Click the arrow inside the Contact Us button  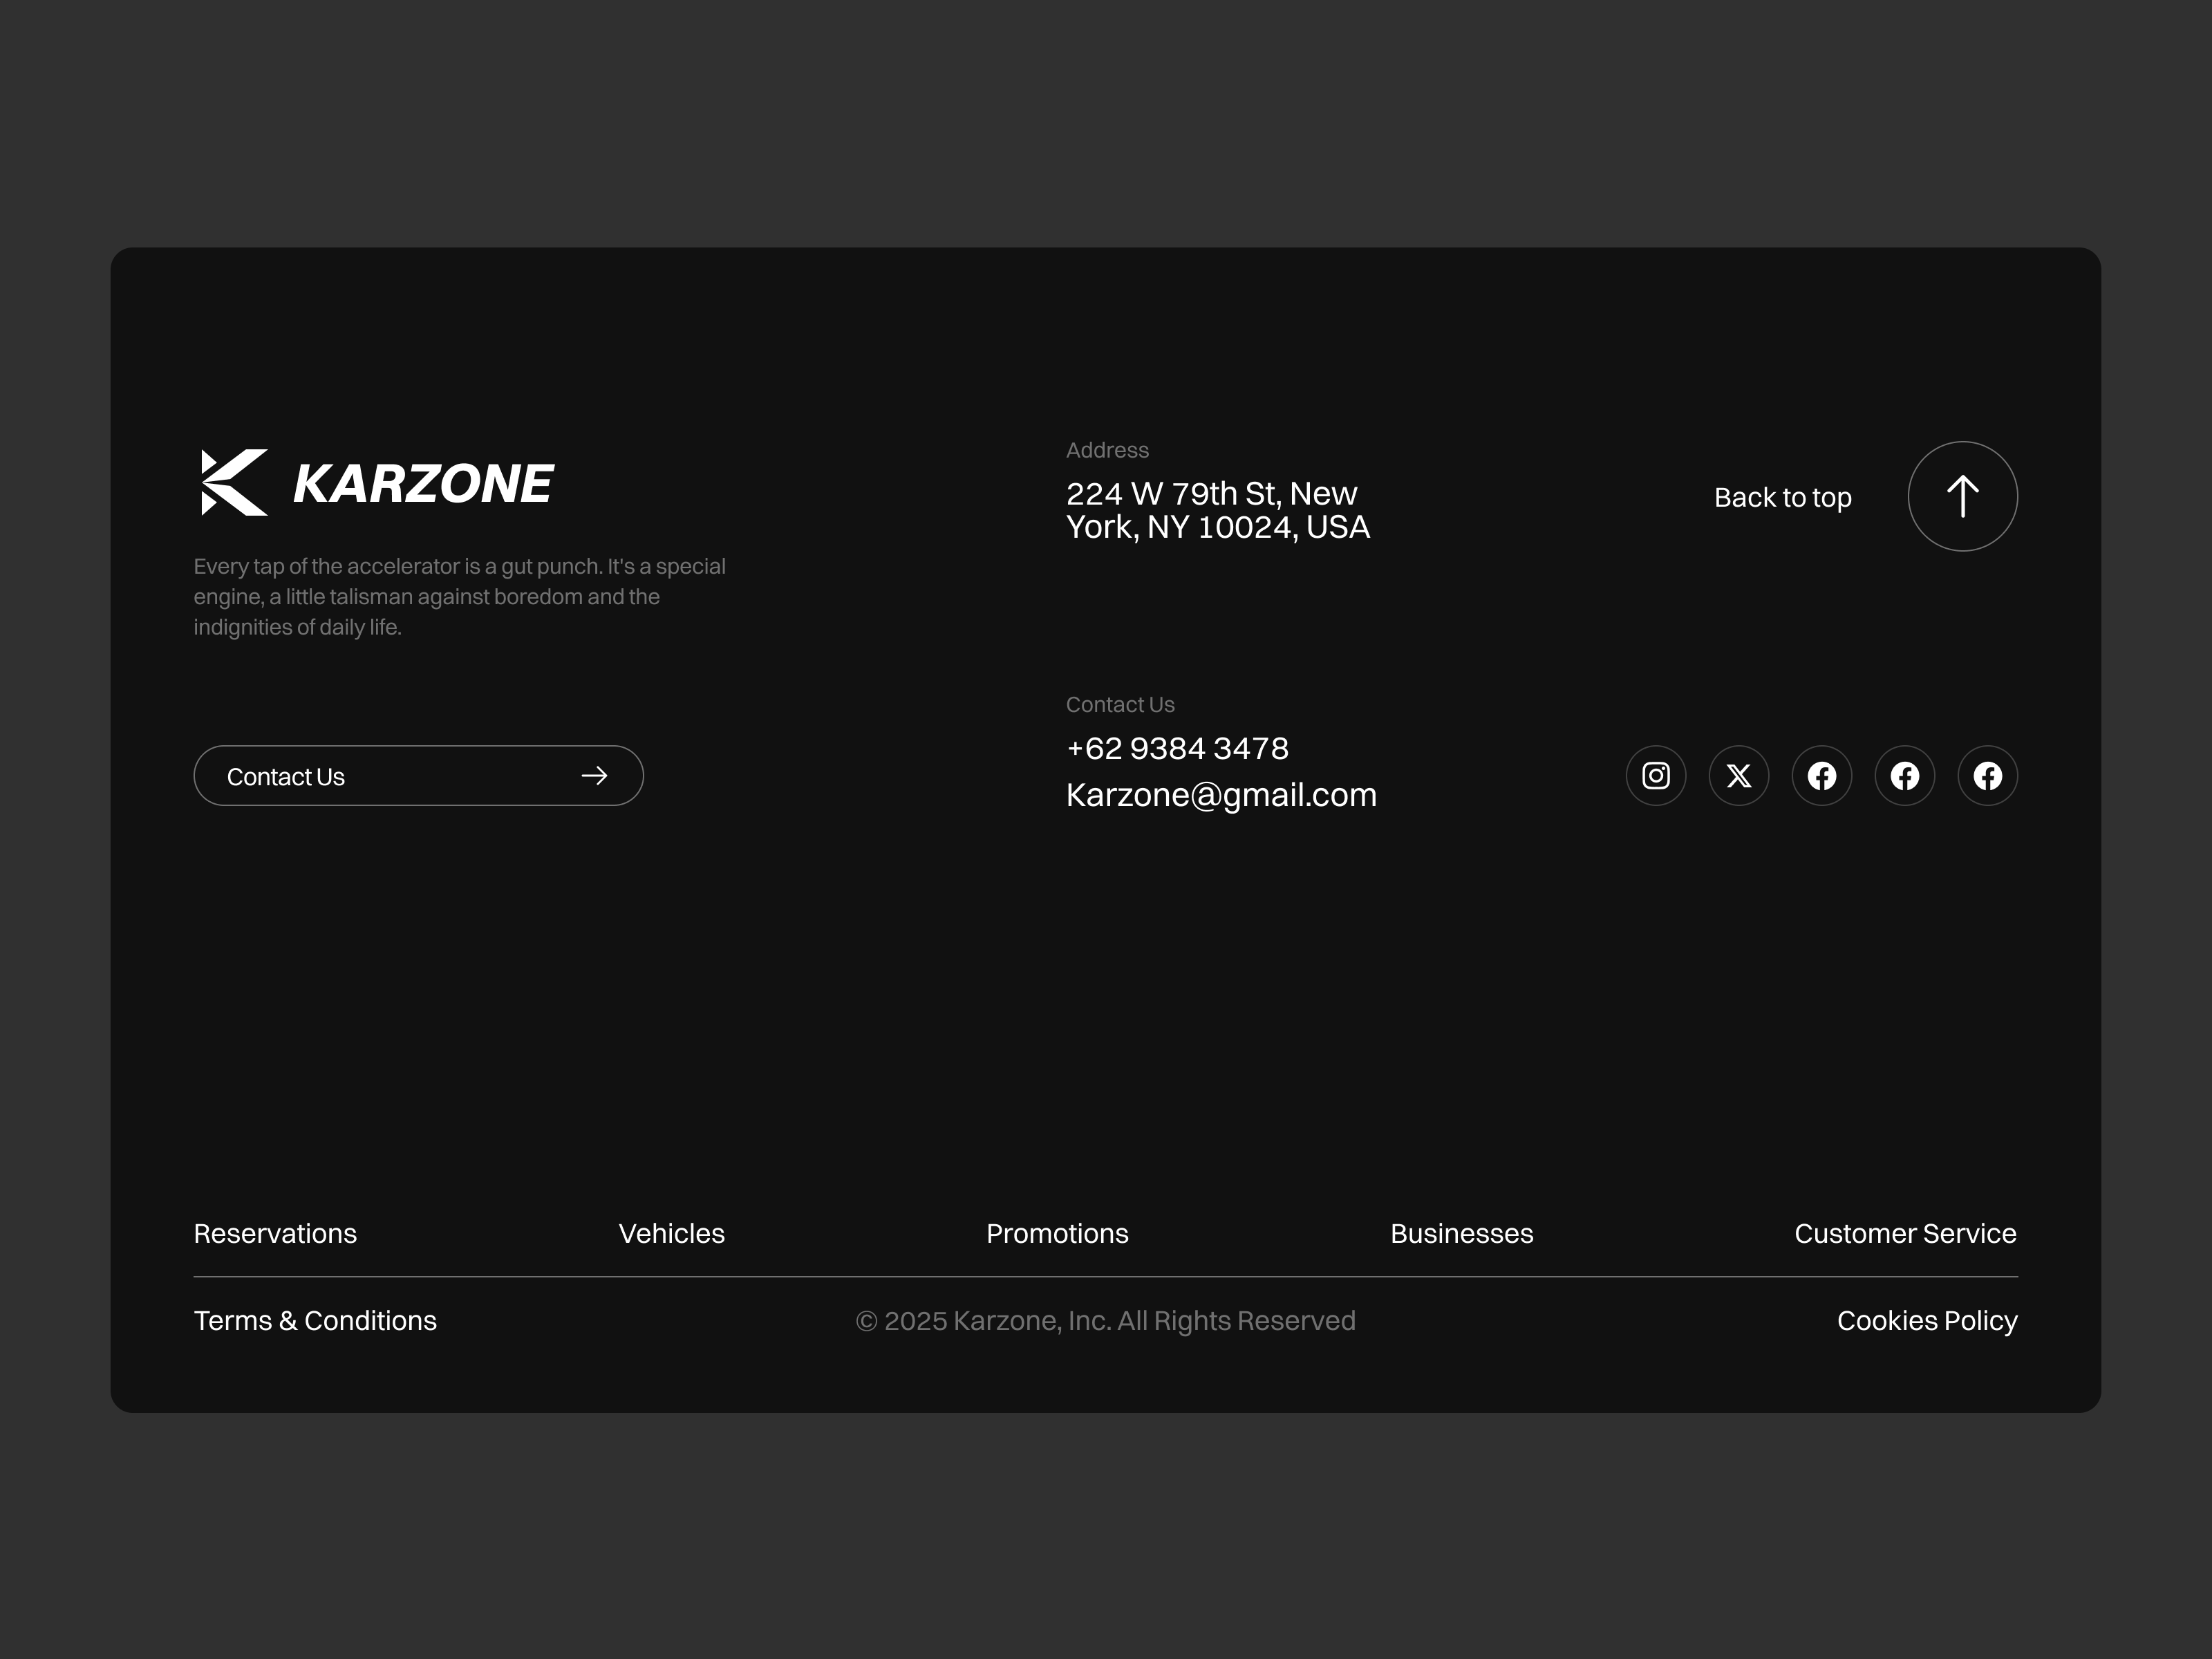click(595, 775)
